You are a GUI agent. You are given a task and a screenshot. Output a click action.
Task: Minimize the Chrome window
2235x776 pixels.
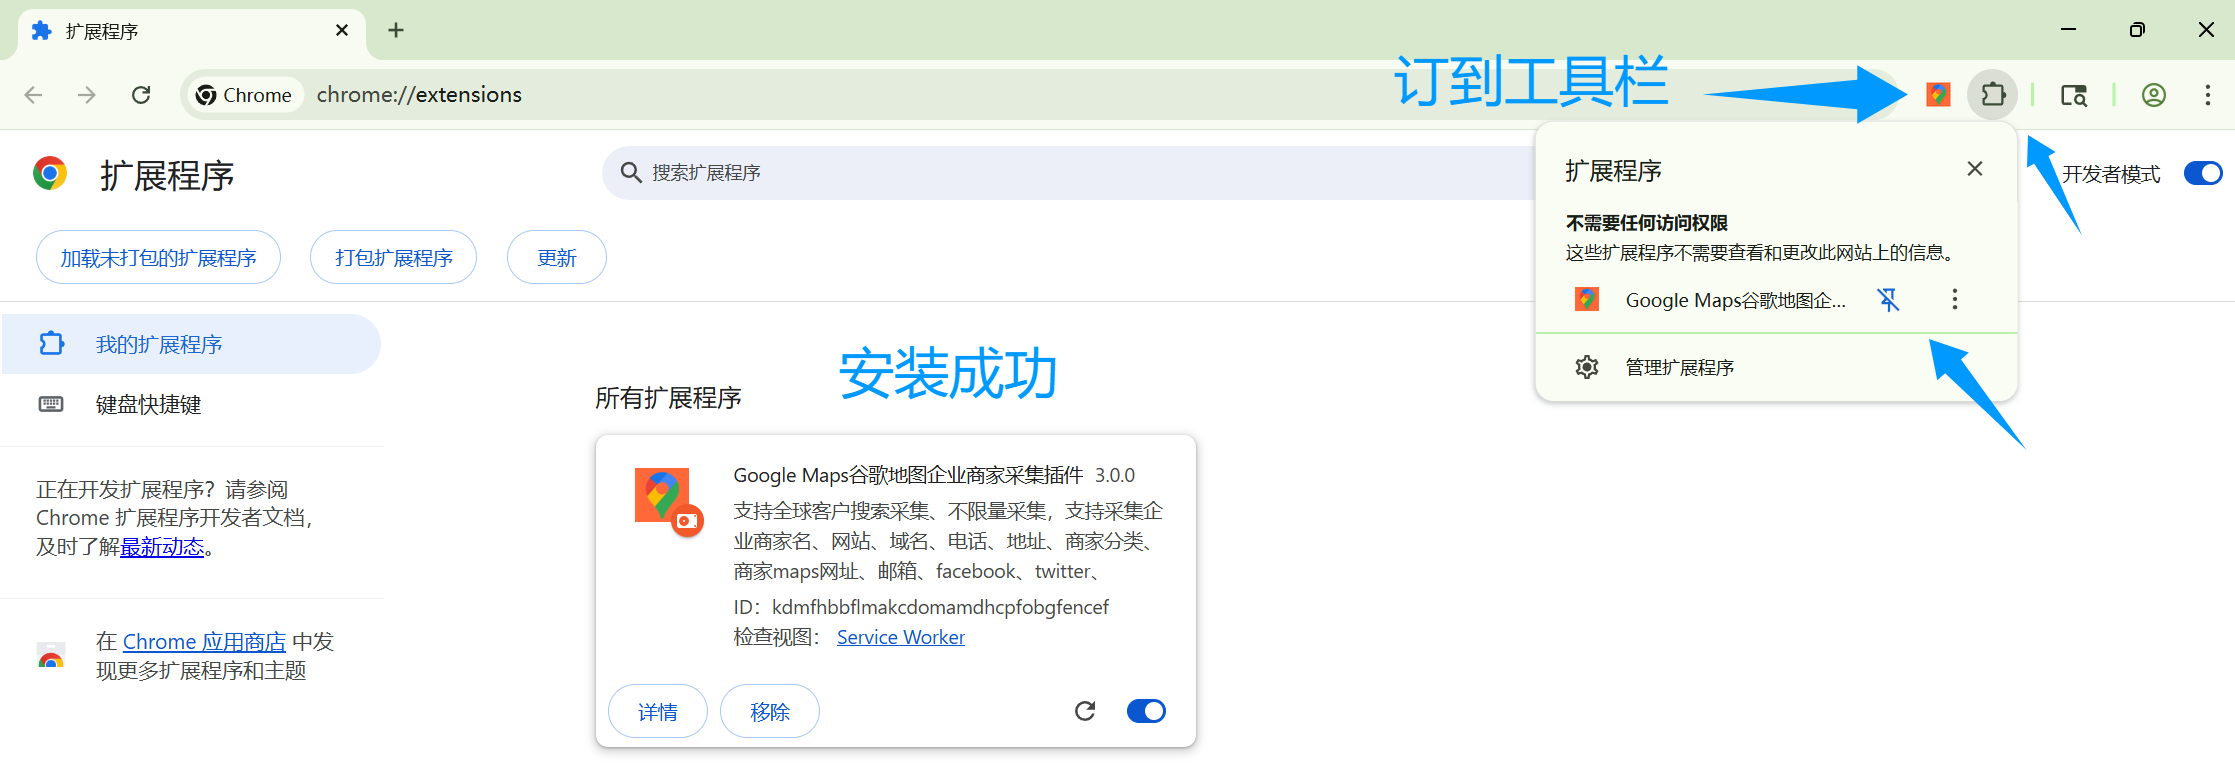pos(2069,30)
